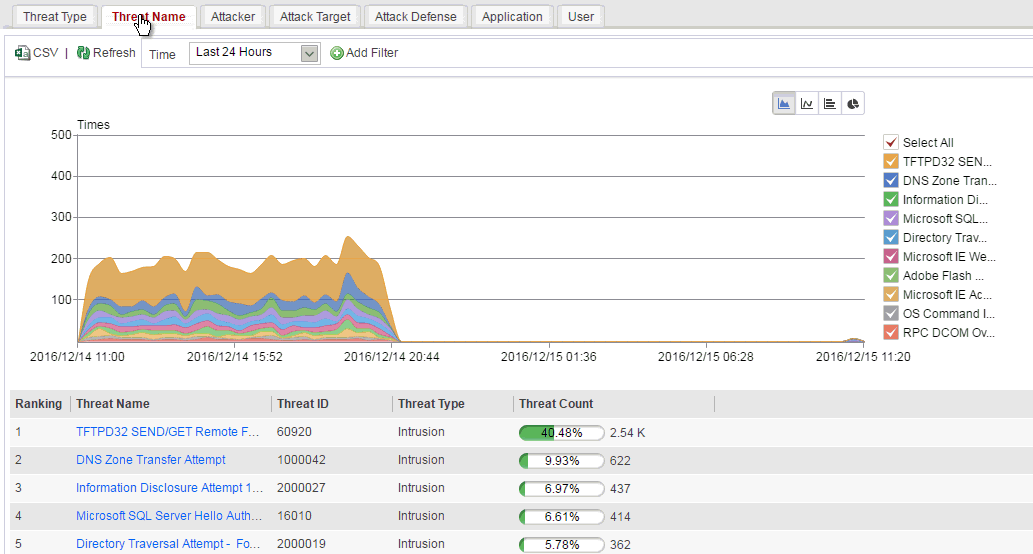Toggle the Select All checkbox
The width and height of the screenshot is (1033, 554).
tap(891, 142)
